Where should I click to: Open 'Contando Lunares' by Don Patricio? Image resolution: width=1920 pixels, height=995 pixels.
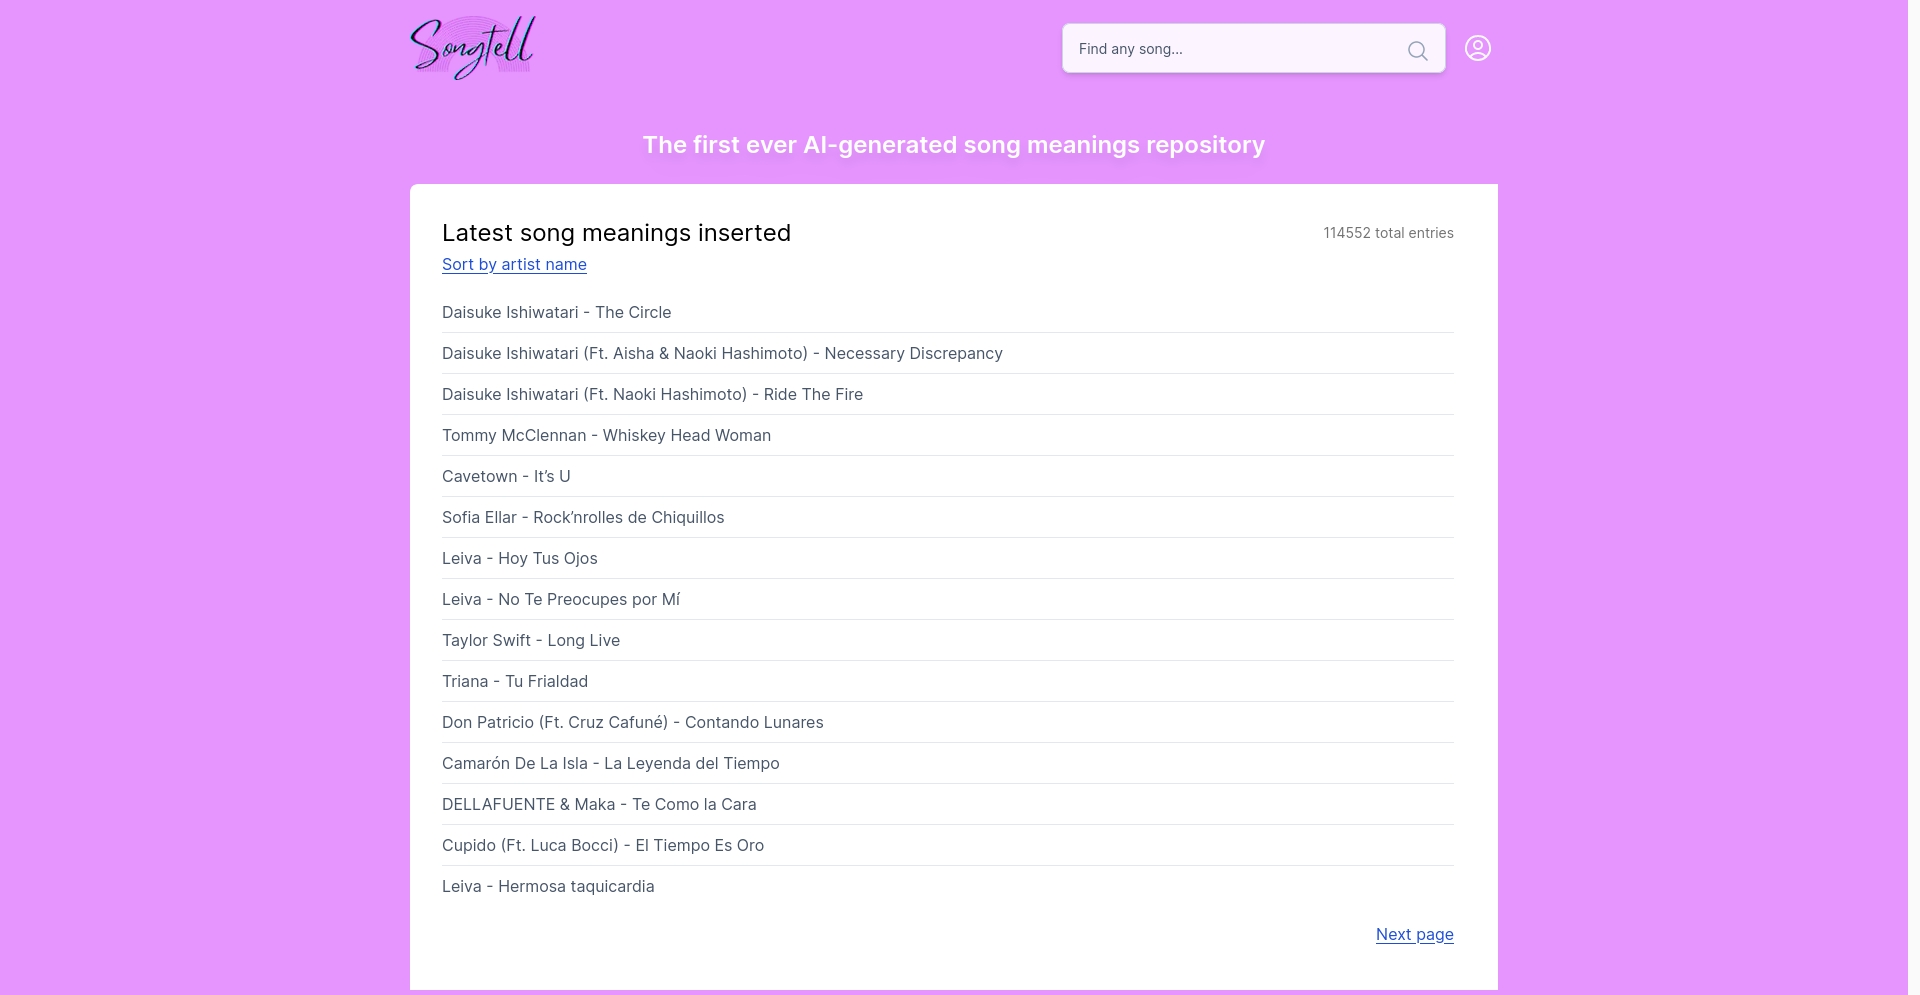633,722
